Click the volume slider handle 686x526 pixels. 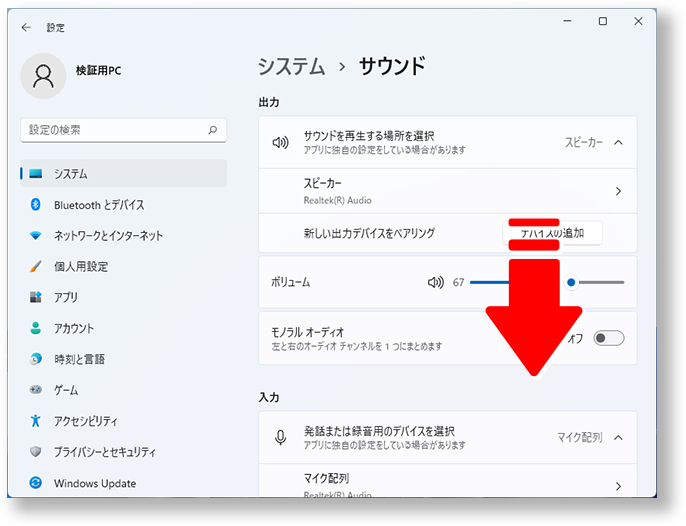pos(571,282)
